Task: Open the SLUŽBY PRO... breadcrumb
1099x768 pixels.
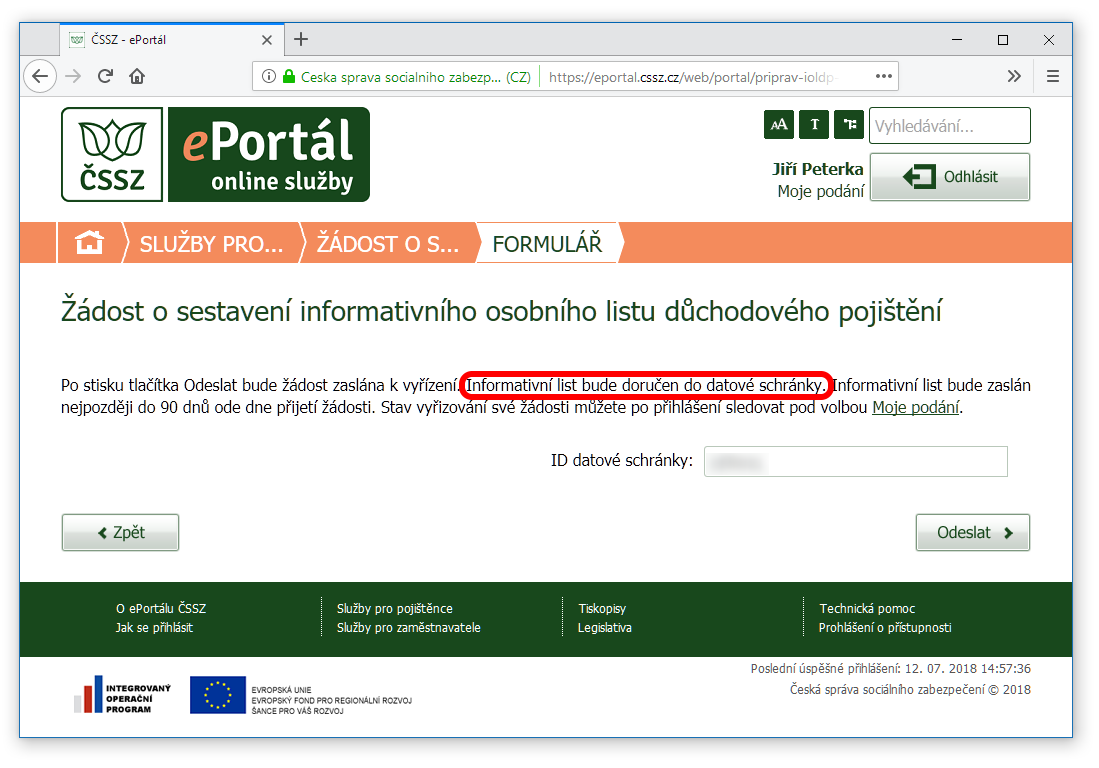Action: tap(211, 244)
